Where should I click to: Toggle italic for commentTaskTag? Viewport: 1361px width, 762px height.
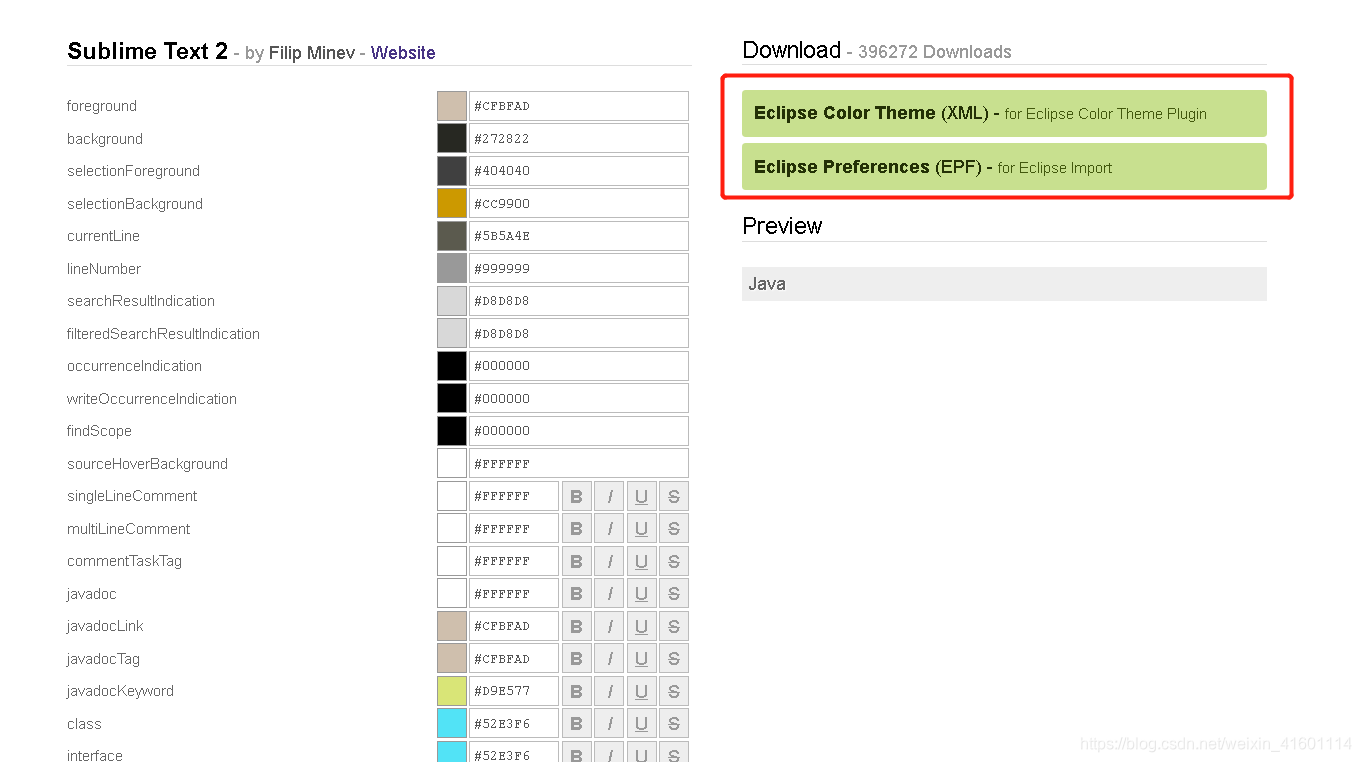[609, 561]
